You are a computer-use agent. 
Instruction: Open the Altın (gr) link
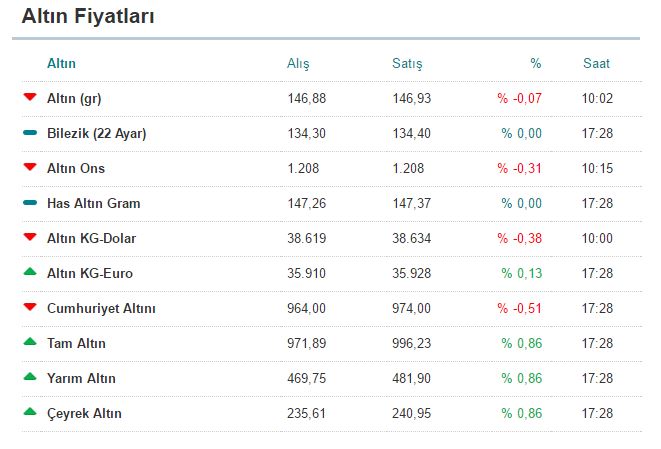(x=74, y=98)
